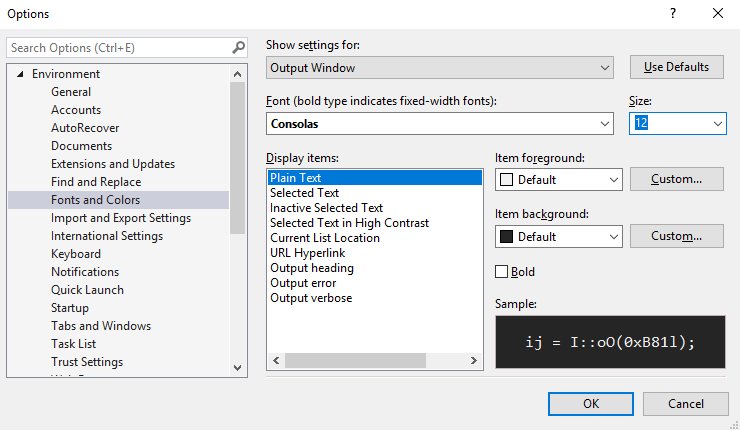The width and height of the screenshot is (740, 430).
Task: Click the search magnifier icon
Action: point(238,48)
